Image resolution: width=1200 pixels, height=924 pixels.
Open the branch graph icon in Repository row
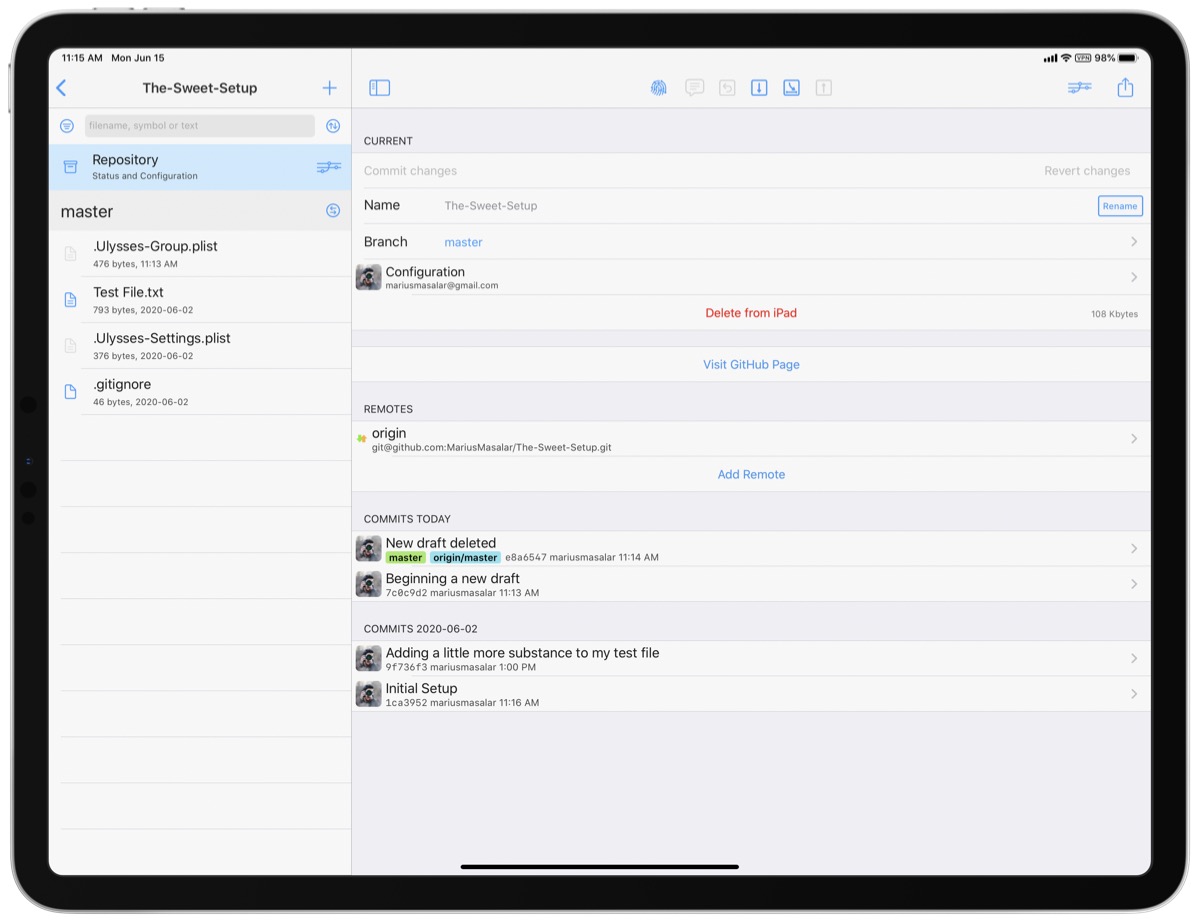[329, 167]
